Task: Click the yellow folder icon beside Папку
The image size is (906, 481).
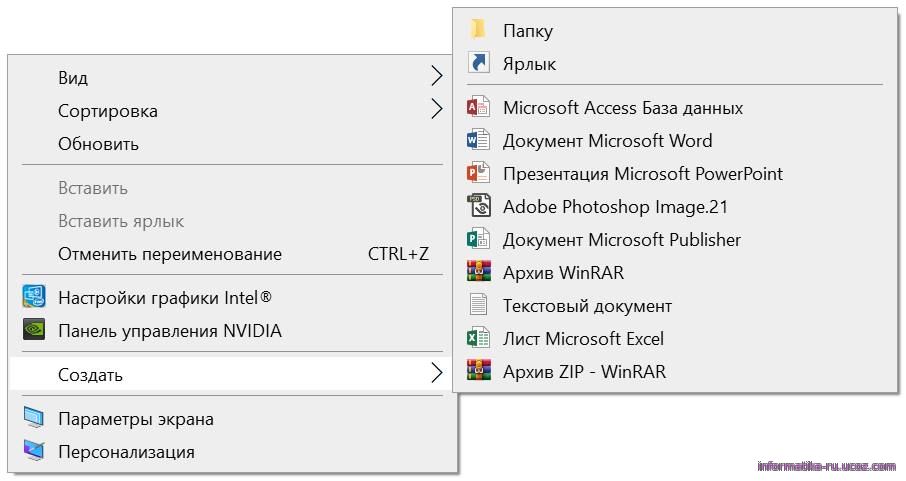Action: point(478,29)
